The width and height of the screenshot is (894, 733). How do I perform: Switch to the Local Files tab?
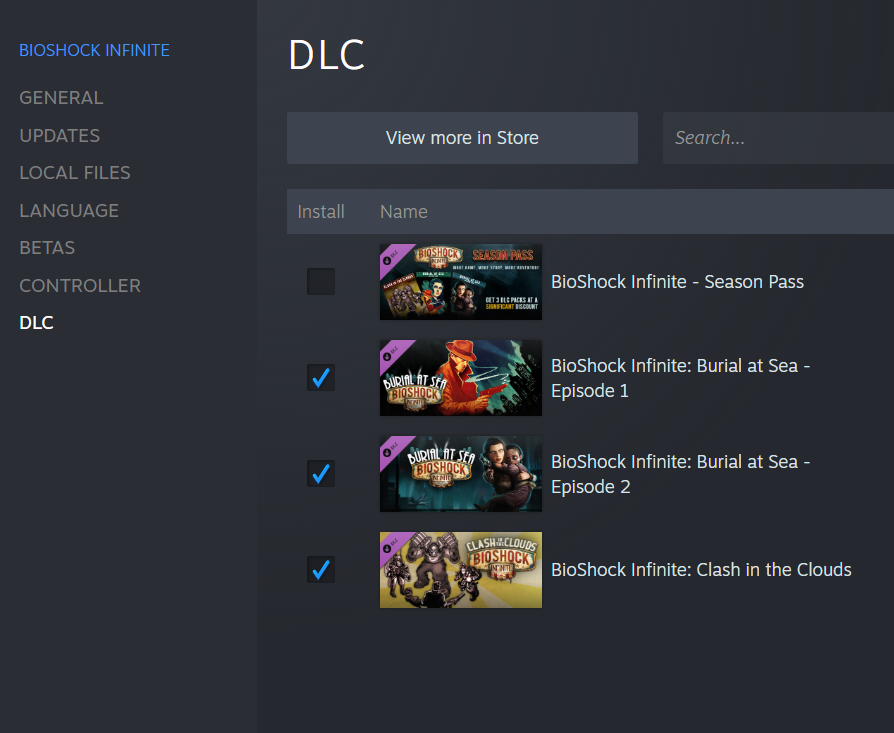(x=75, y=173)
